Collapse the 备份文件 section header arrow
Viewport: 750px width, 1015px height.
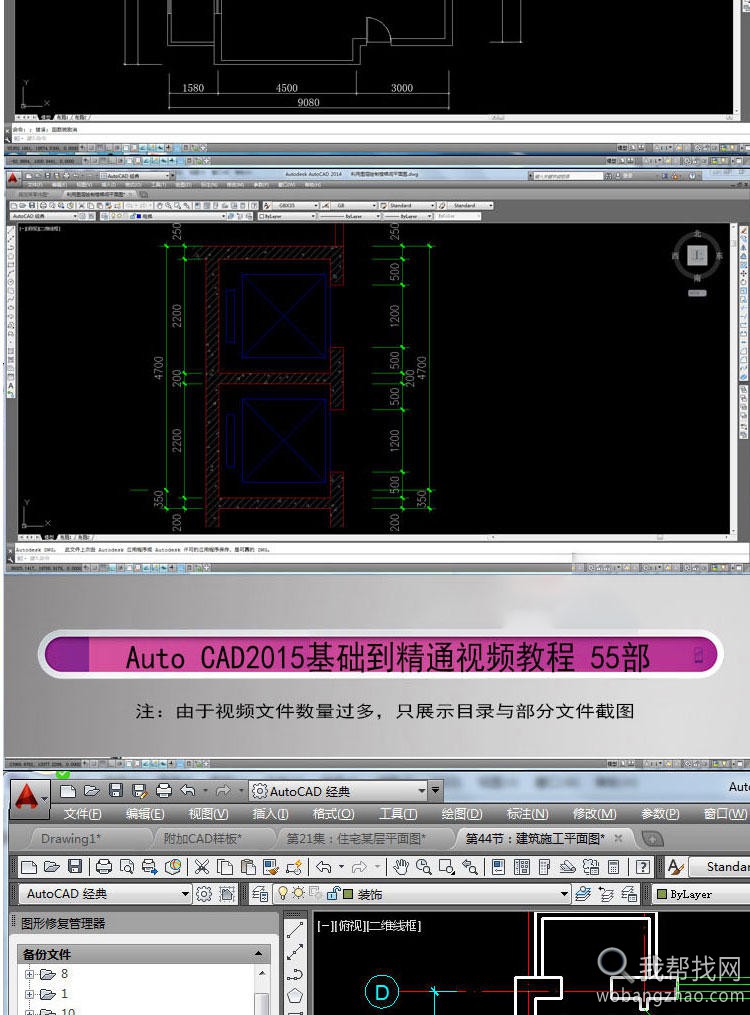click(x=259, y=954)
